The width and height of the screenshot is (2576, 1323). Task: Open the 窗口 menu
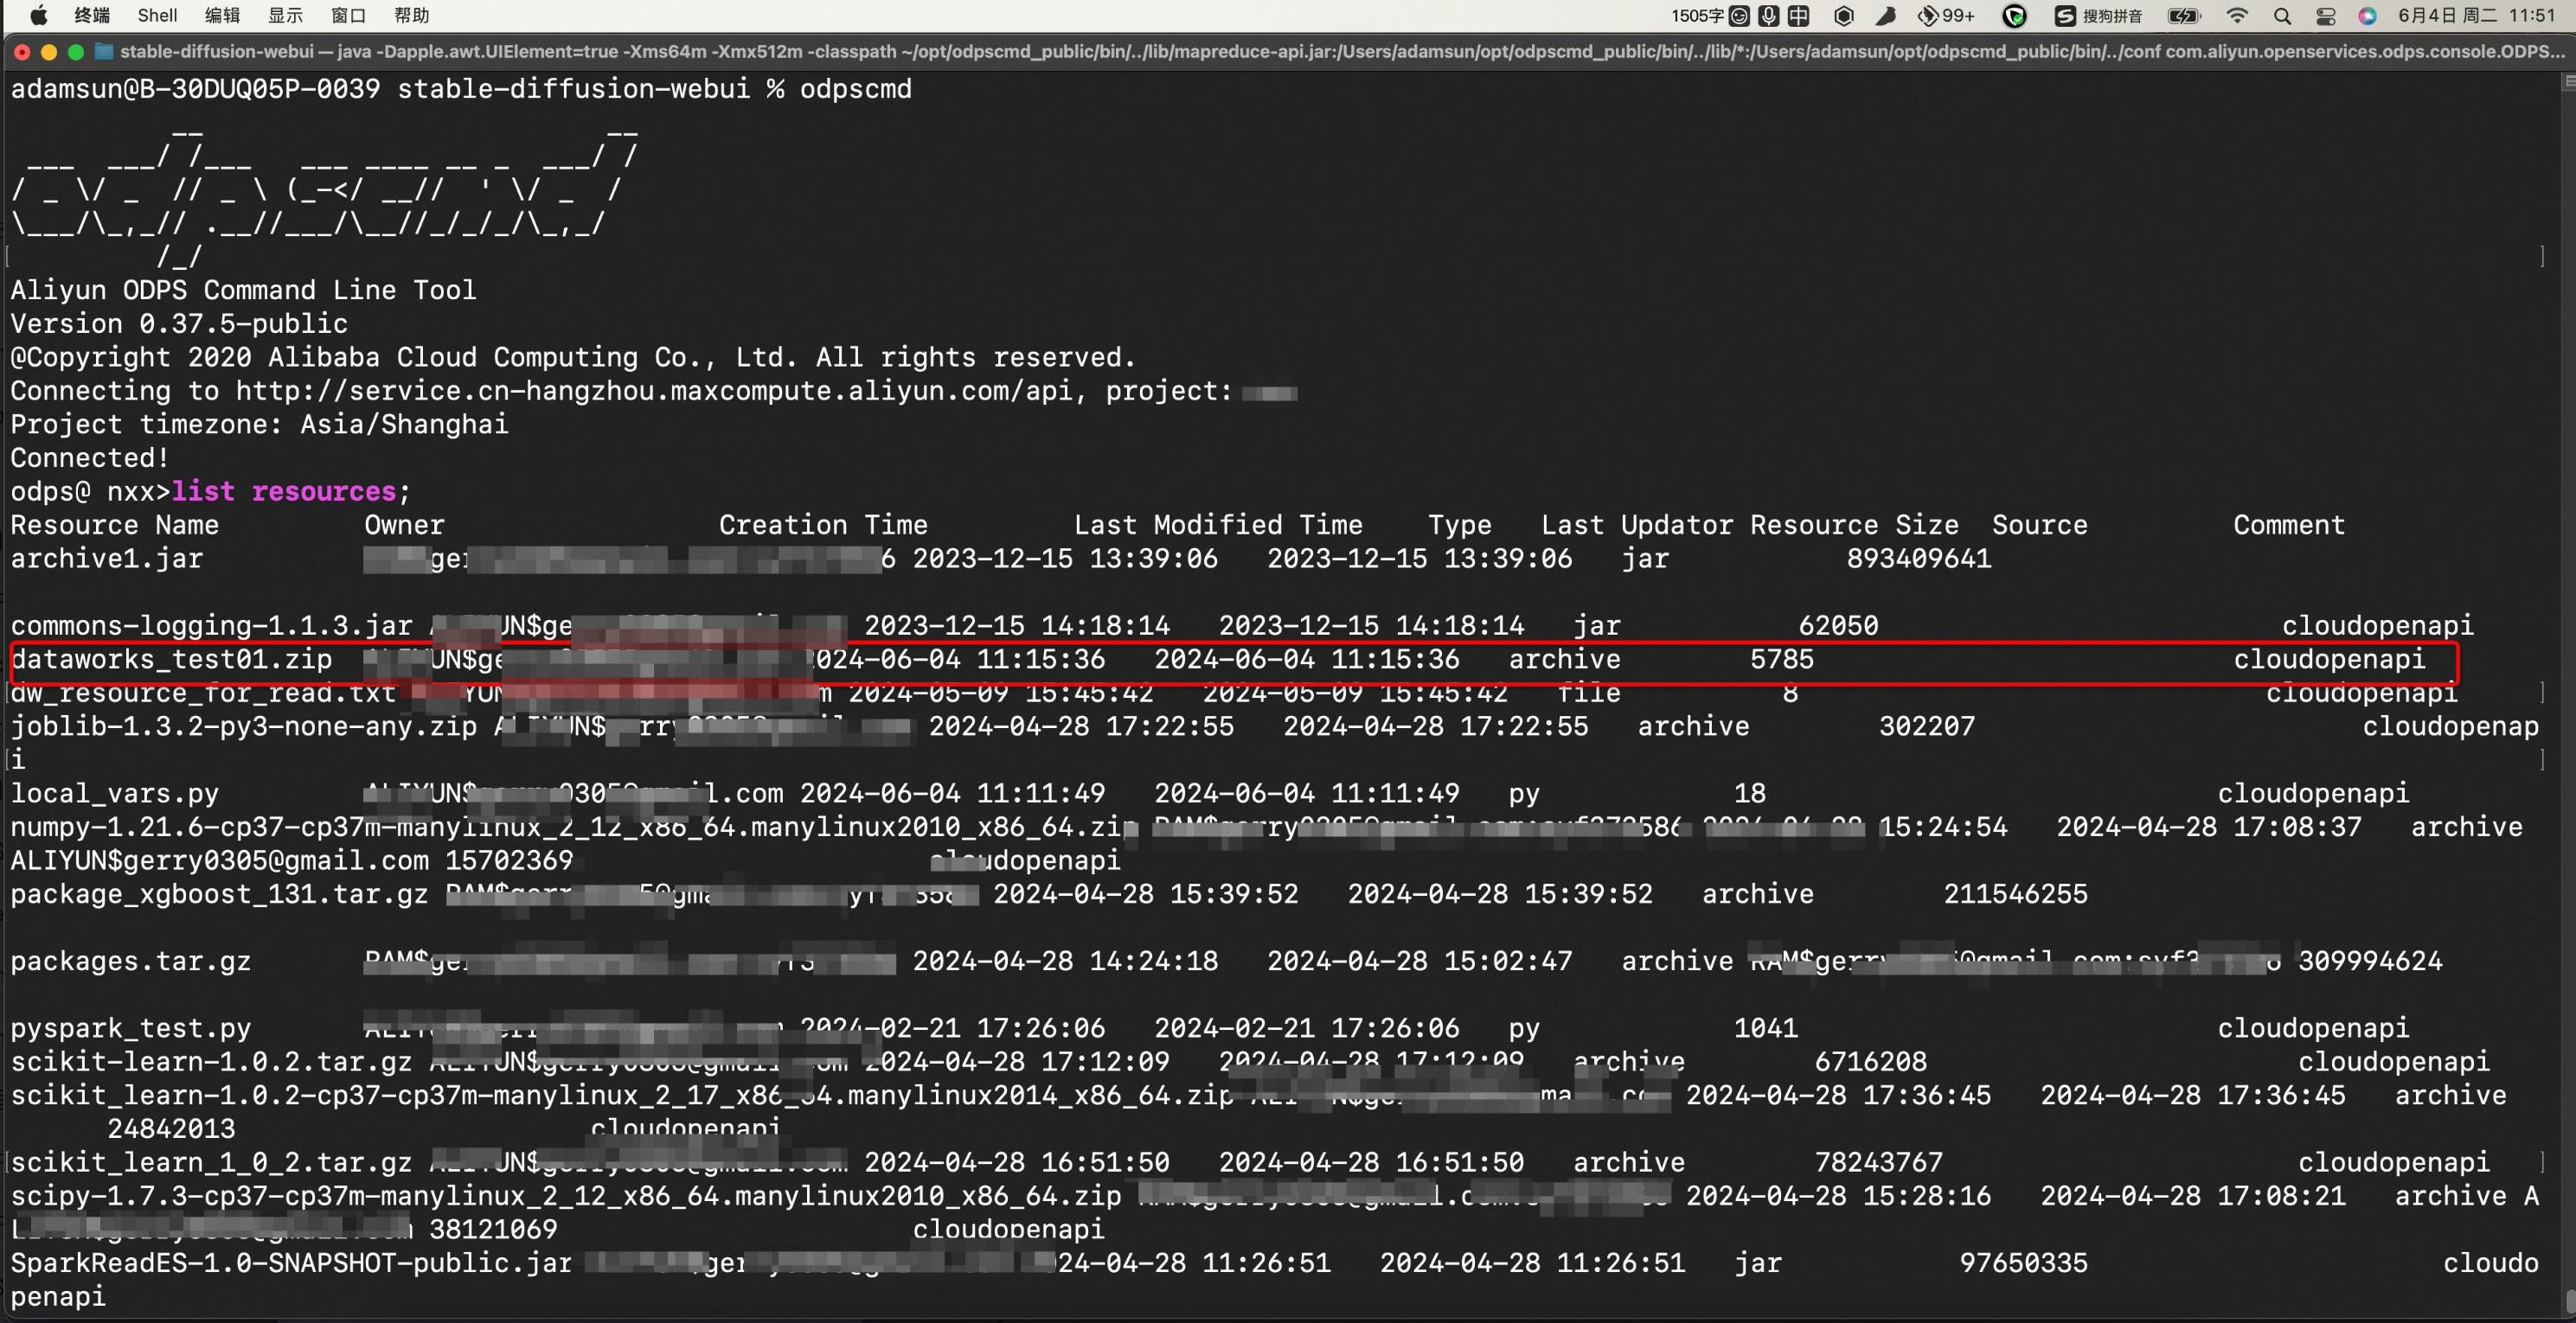[x=348, y=15]
